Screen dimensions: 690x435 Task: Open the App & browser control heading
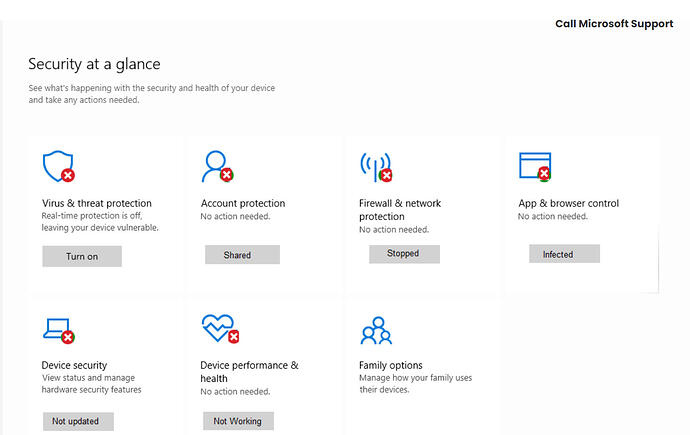569,203
